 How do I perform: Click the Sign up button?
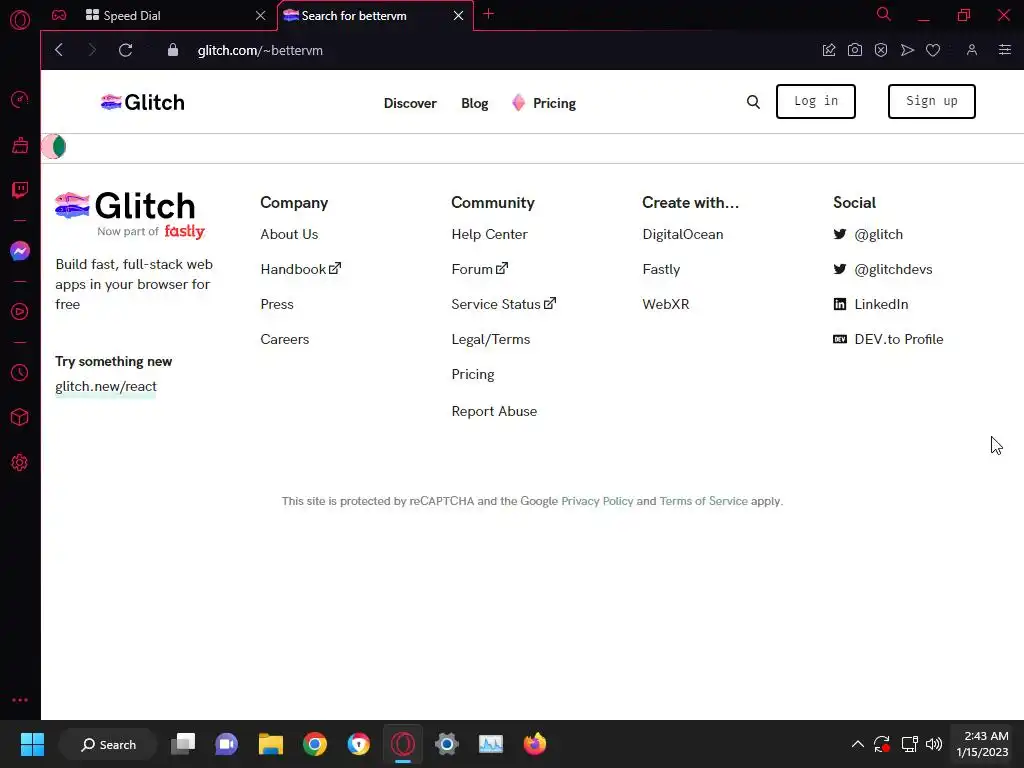[931, 101]
